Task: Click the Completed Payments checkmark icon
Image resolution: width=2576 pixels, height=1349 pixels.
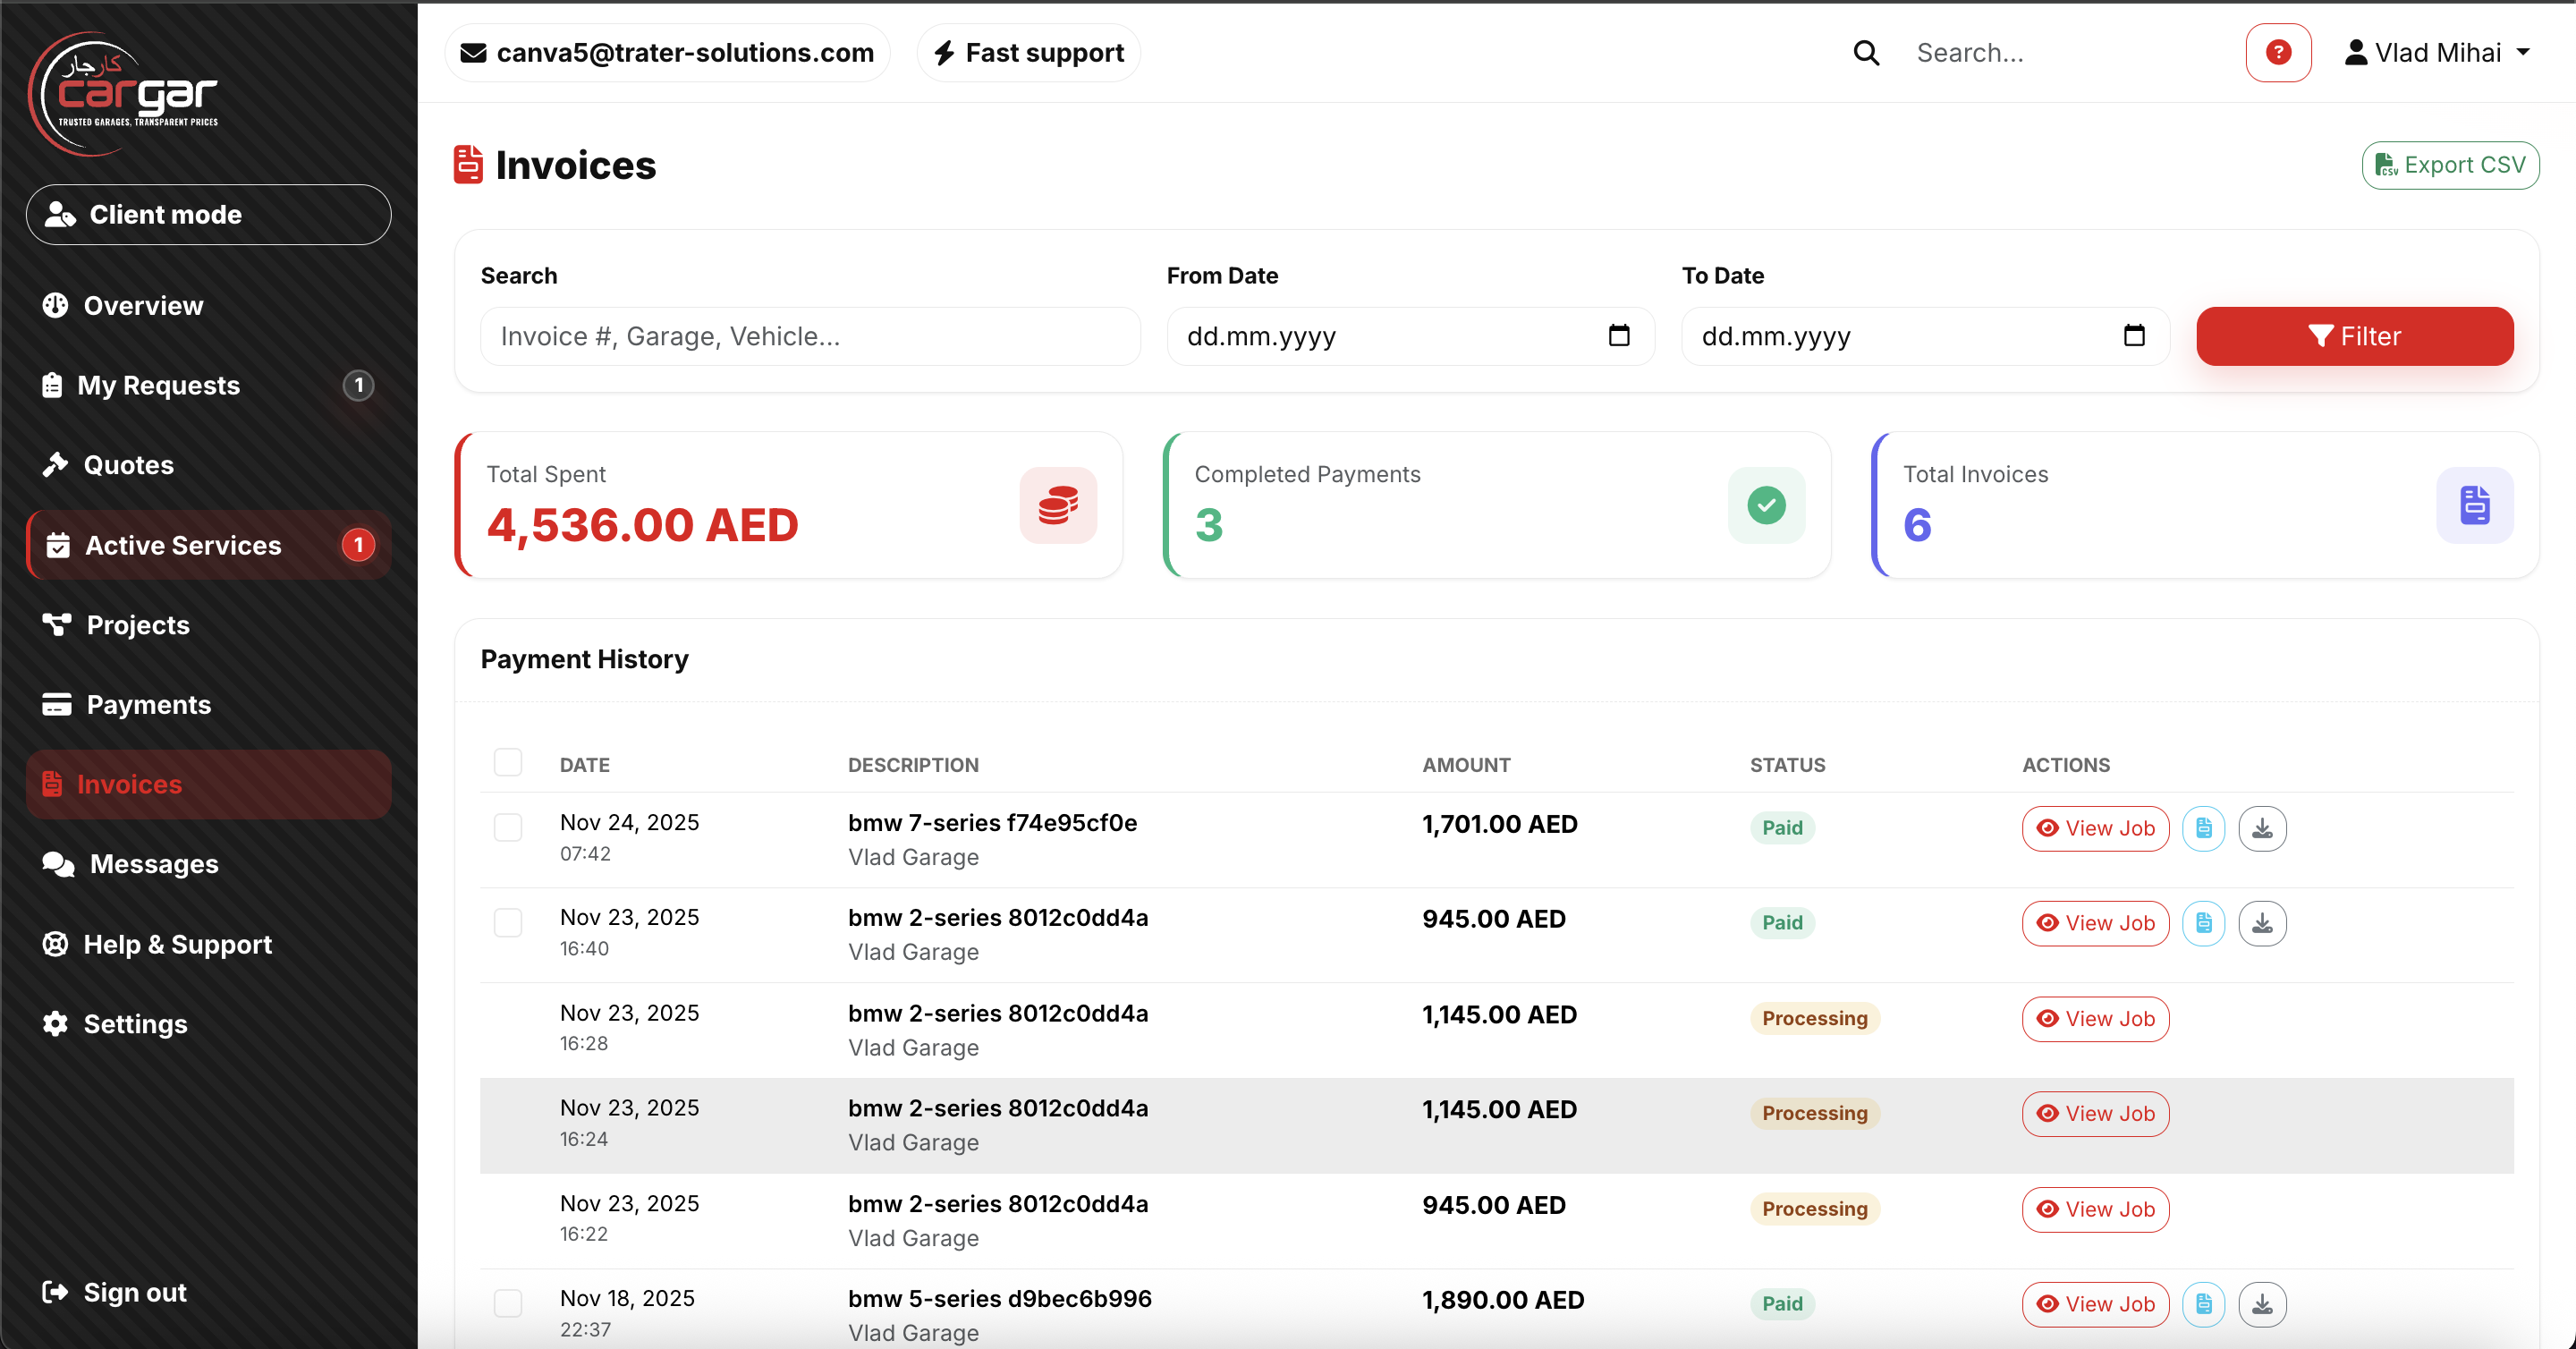Action: coord(1765,505)
